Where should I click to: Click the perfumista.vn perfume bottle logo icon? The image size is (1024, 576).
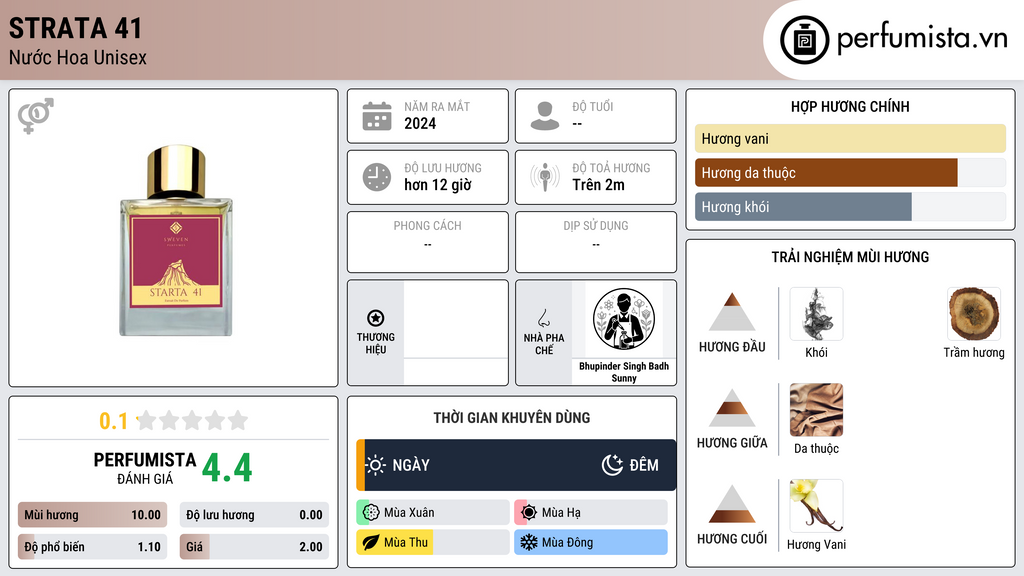[x=804, y=40]
